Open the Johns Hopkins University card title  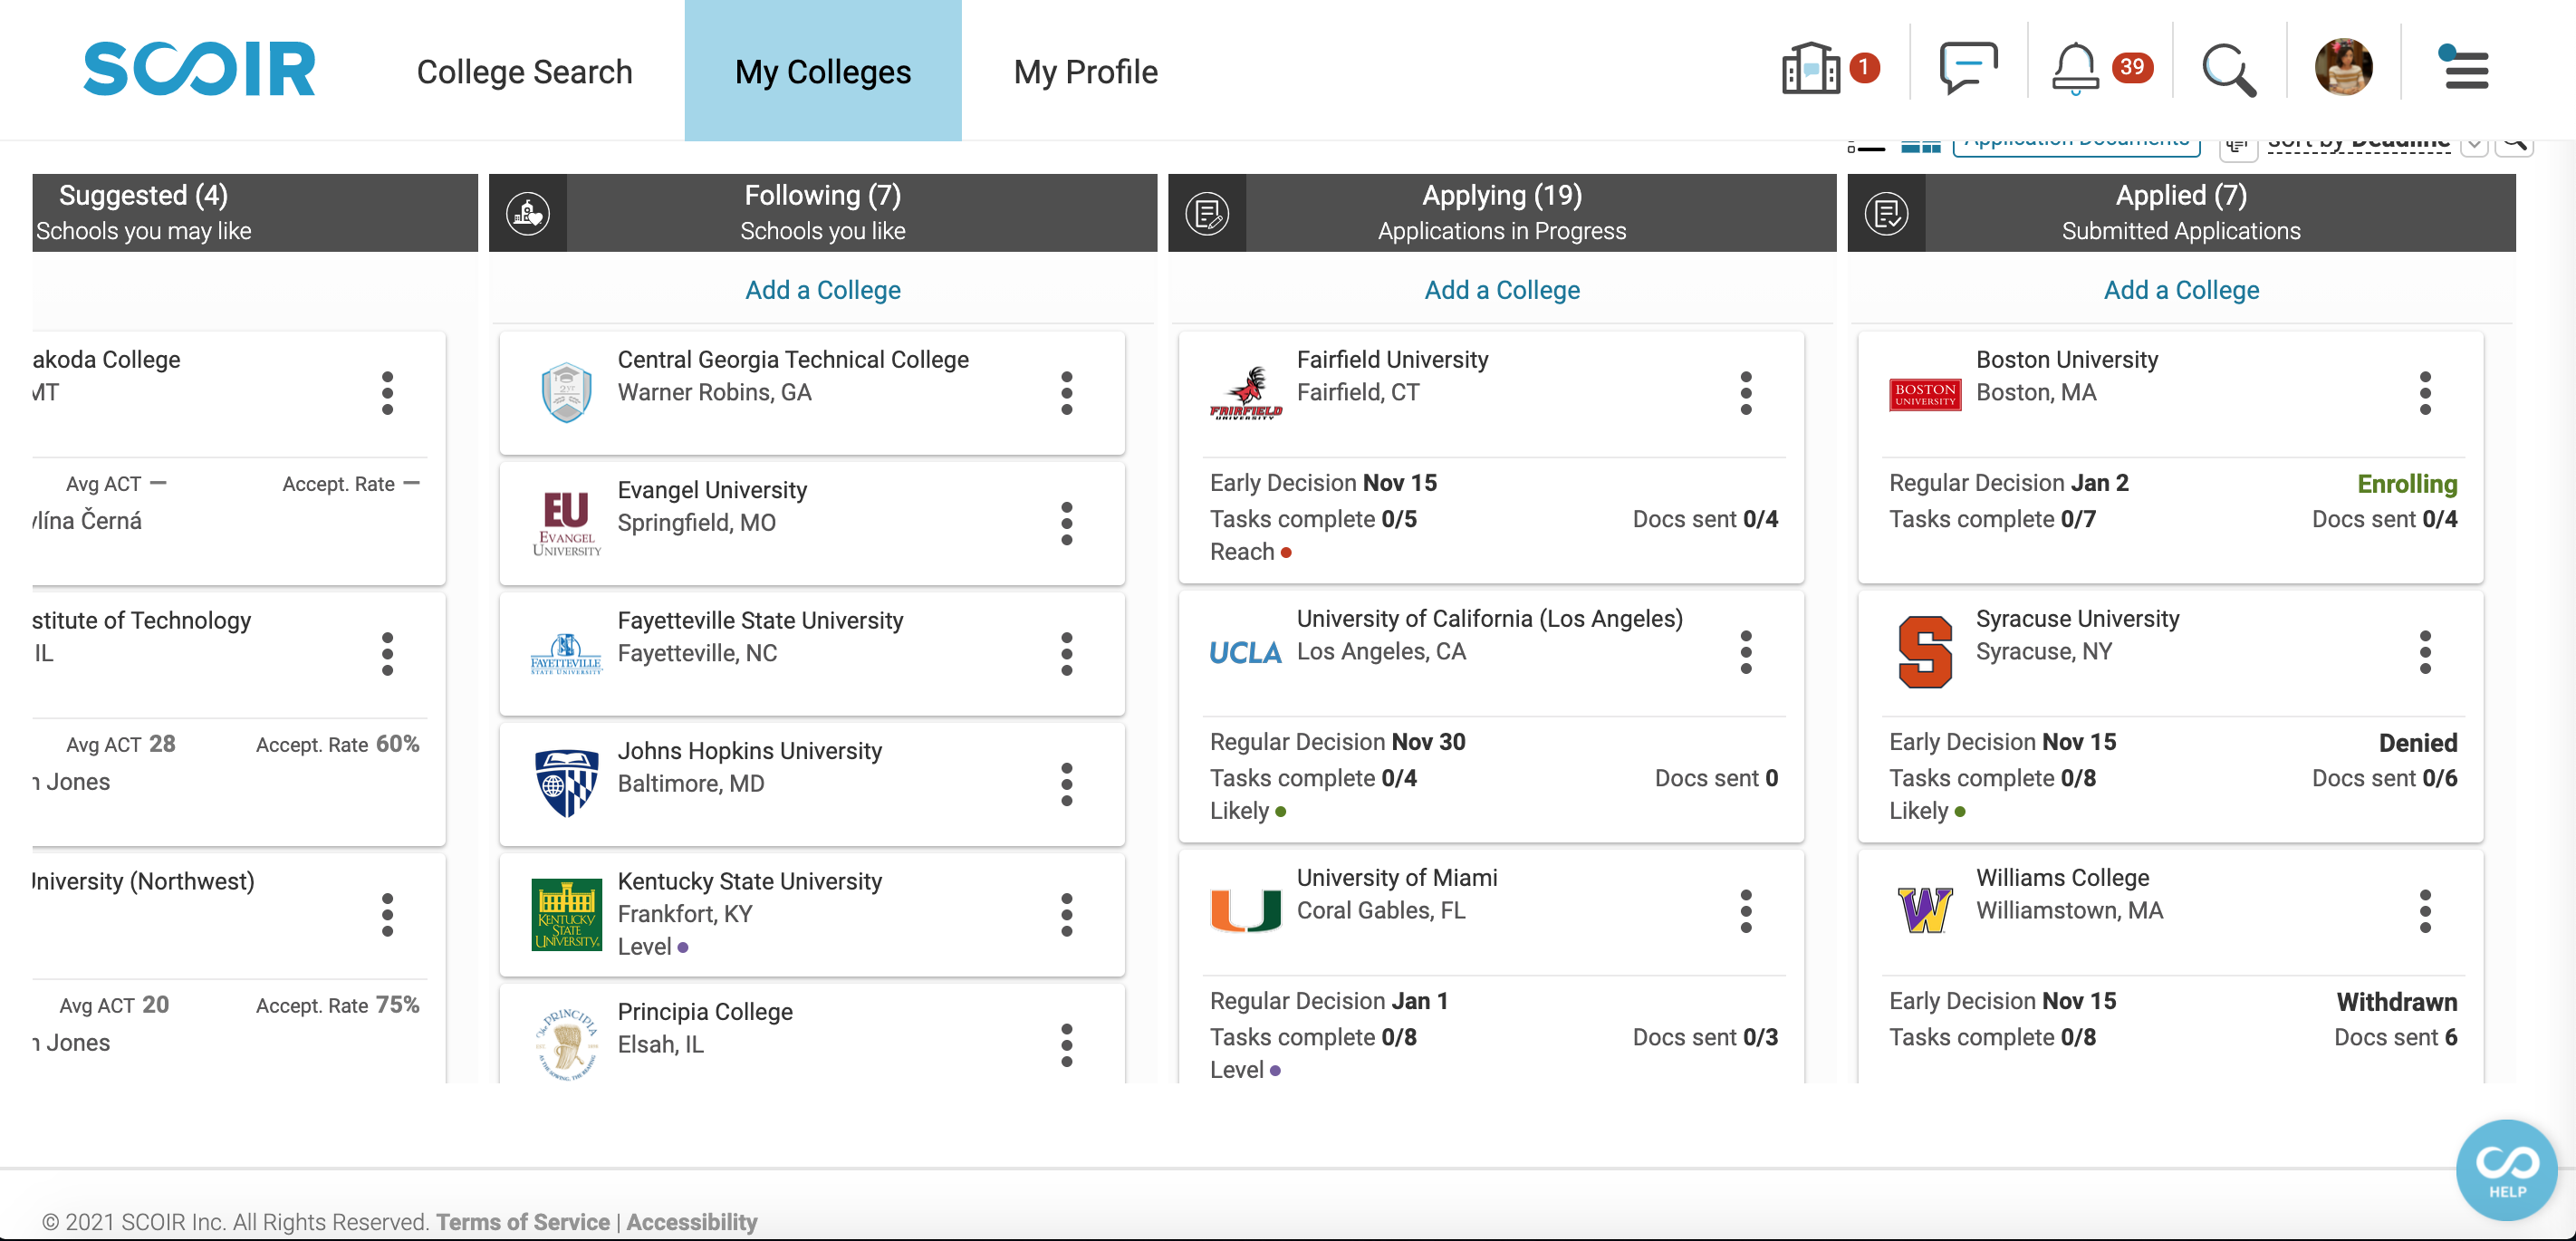click(x=749, y=751)
